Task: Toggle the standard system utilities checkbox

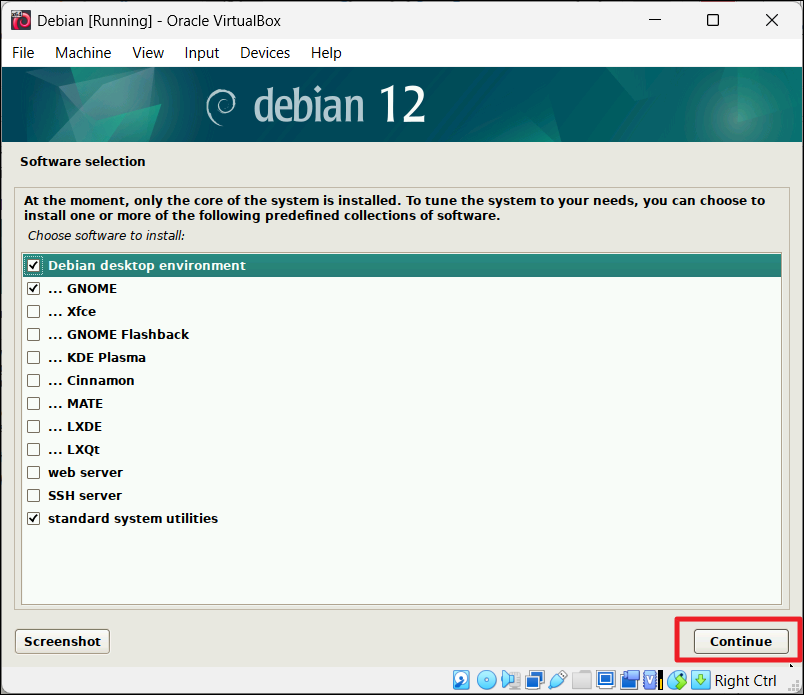Action: click(x=34, y=519)
